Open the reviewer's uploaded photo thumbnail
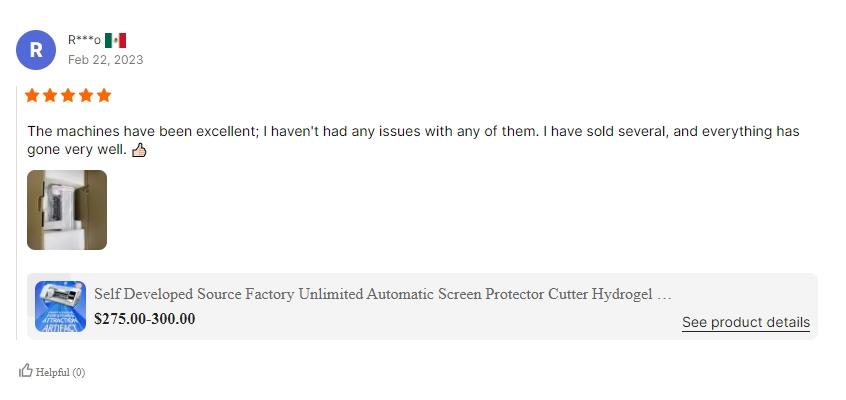846x400 pixels. pos(67,210)
